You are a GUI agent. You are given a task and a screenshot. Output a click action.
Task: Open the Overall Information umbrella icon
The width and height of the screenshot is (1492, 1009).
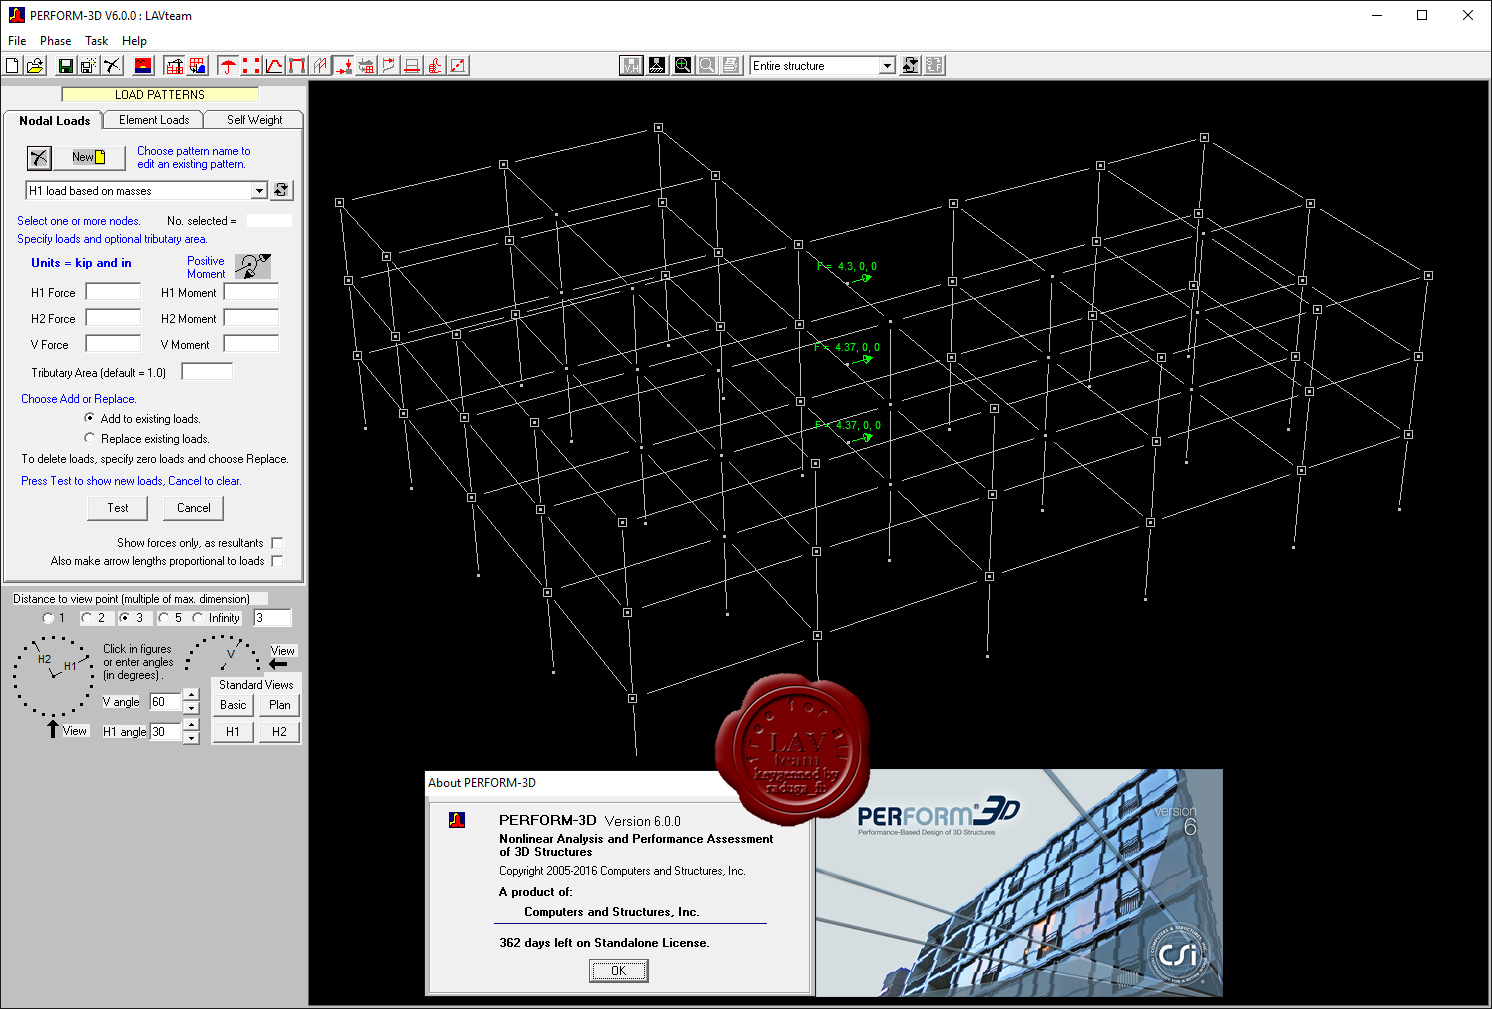[229, 66]
